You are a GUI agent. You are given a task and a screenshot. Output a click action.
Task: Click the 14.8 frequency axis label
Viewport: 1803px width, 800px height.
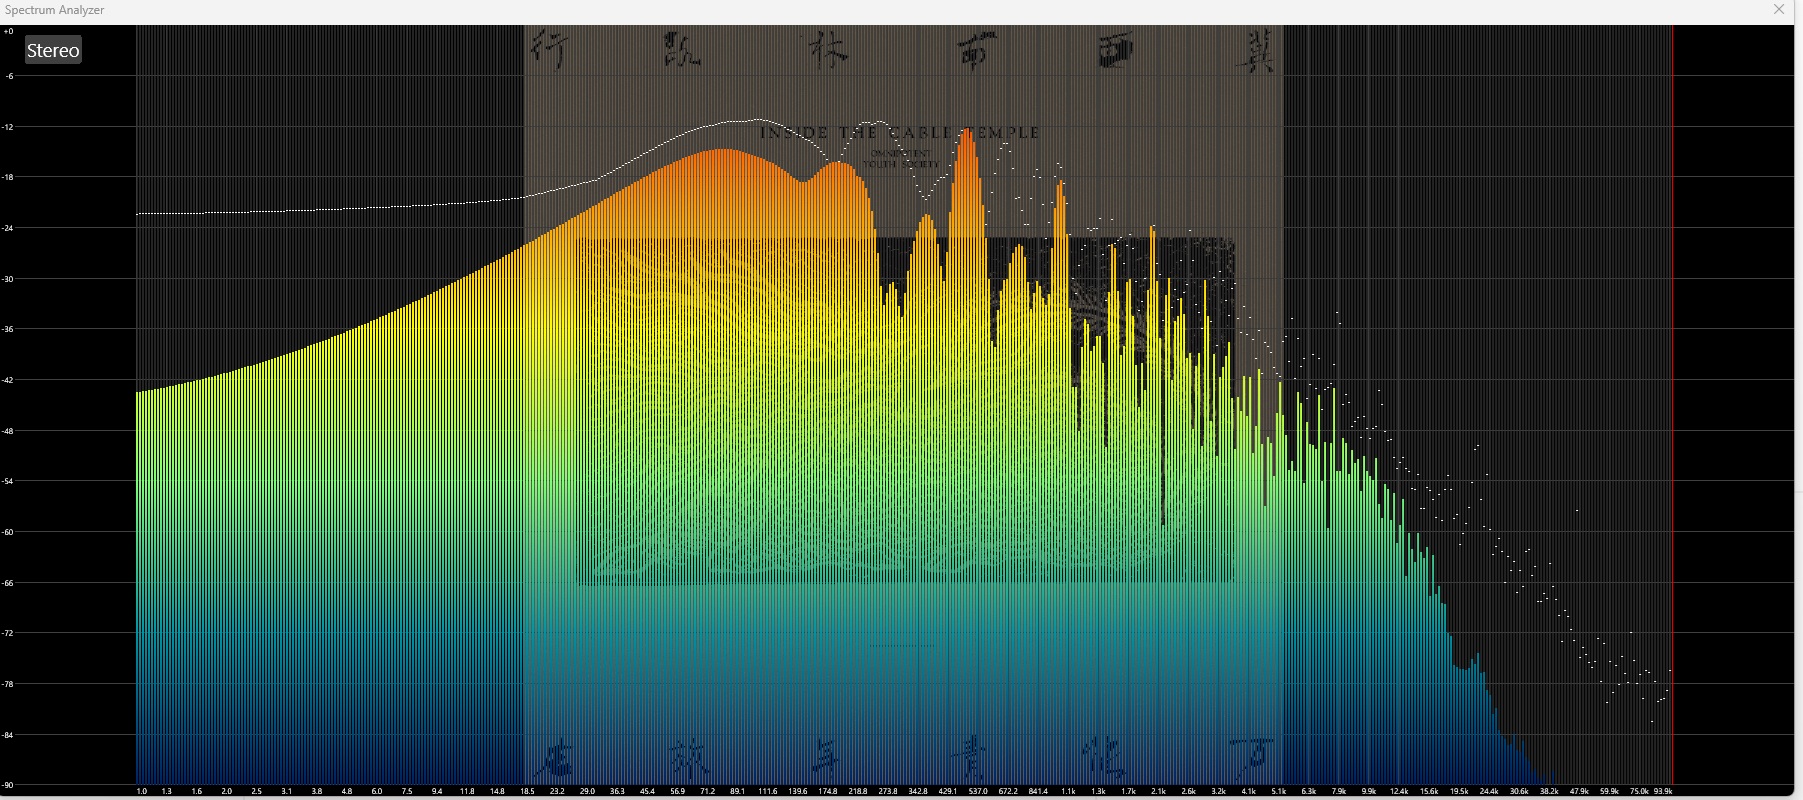pyautogui.click(x=497, y=791)
